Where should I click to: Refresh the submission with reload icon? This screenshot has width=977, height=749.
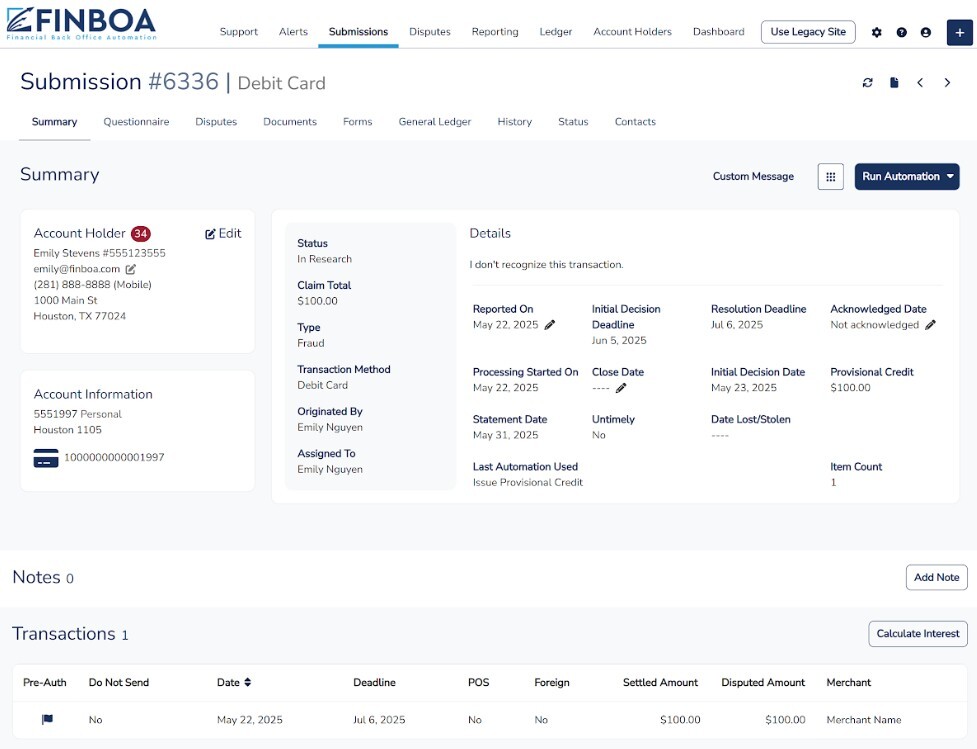[x=868, y=83]
